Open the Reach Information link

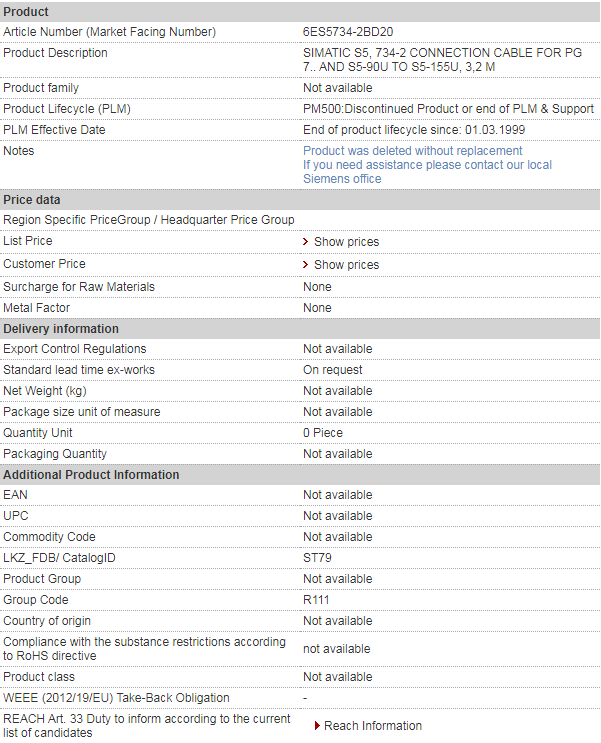click(x=372, y=726)
